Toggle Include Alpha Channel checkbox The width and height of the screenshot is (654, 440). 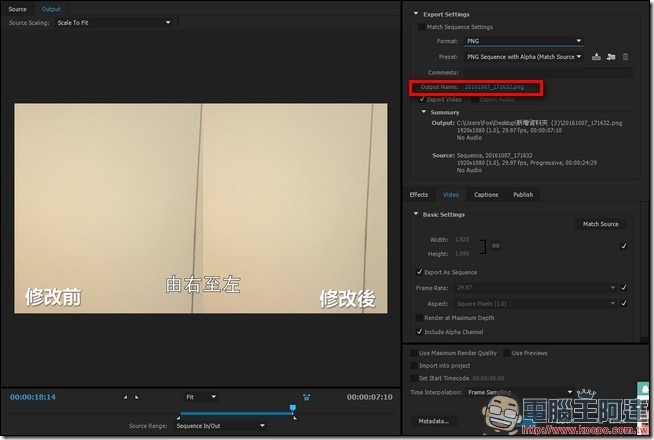419,332
